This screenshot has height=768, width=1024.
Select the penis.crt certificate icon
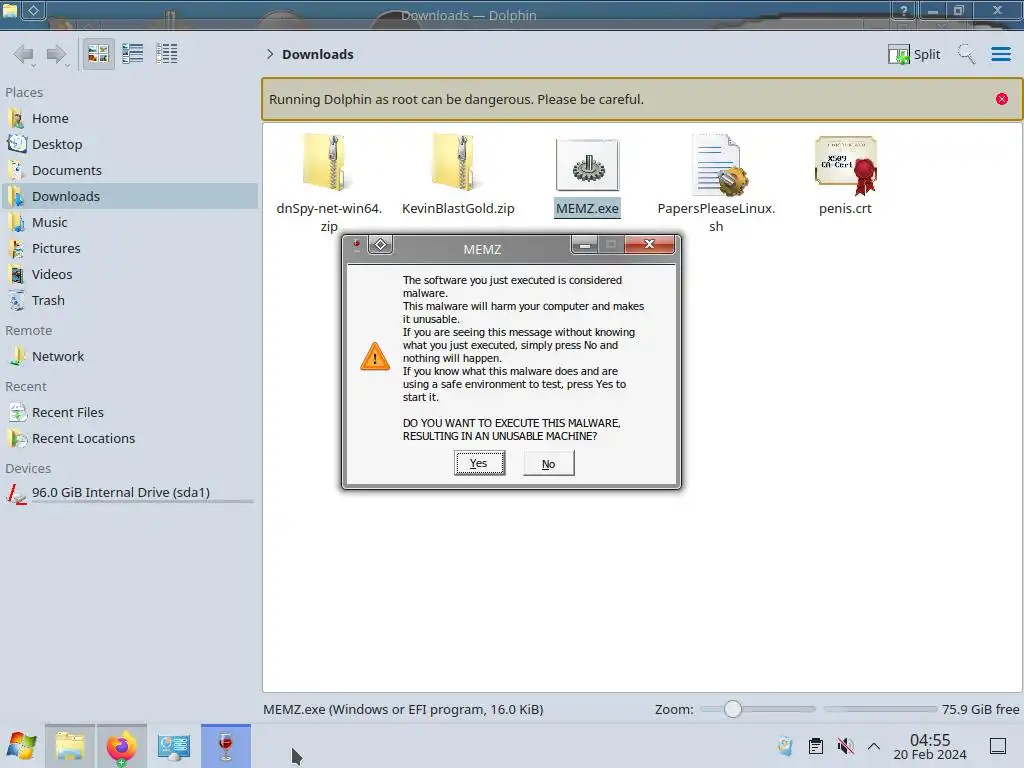point(846,165)
